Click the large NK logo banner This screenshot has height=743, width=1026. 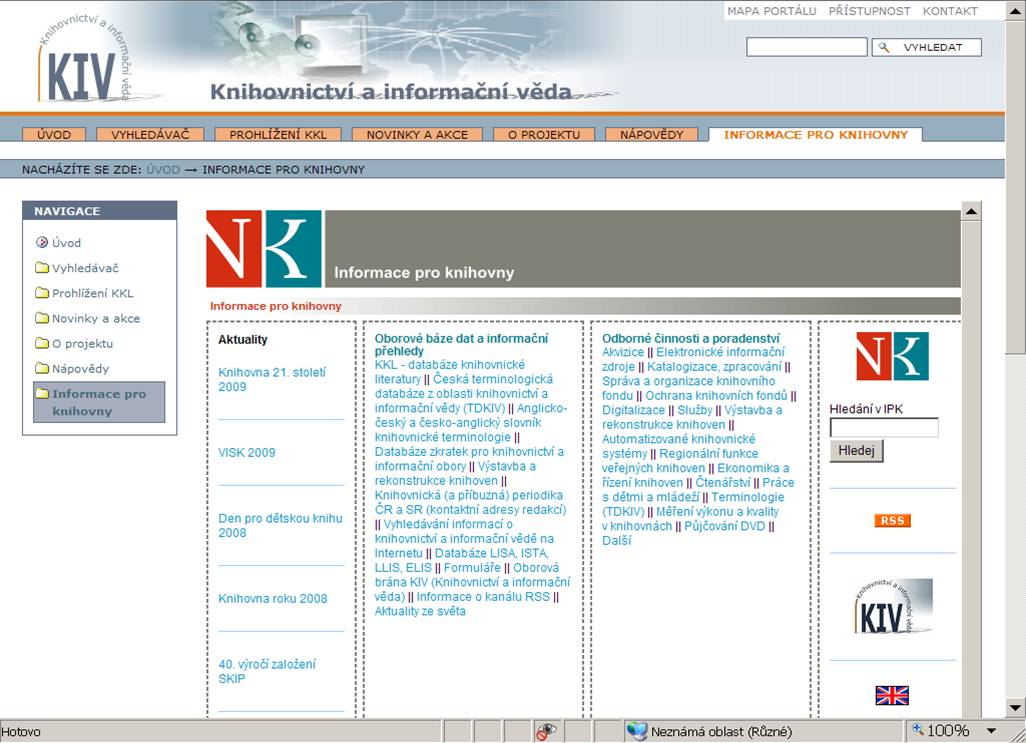coord(264,249)
